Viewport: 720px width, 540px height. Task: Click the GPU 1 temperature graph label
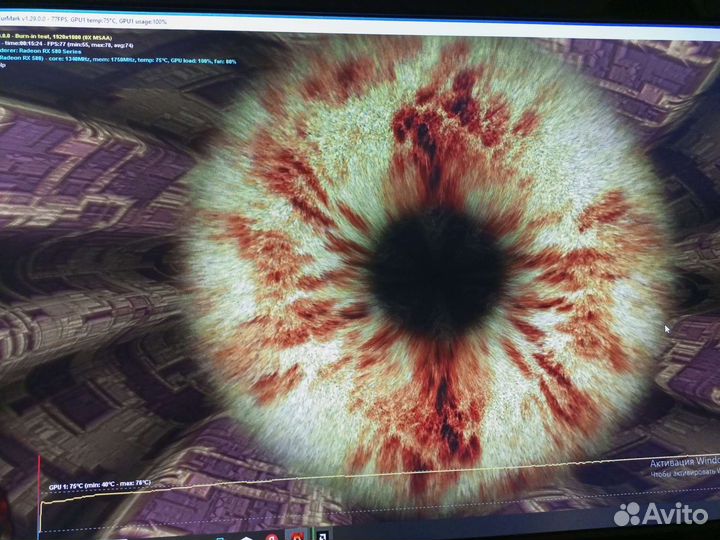pyautogui.click(x=98, y=486)
